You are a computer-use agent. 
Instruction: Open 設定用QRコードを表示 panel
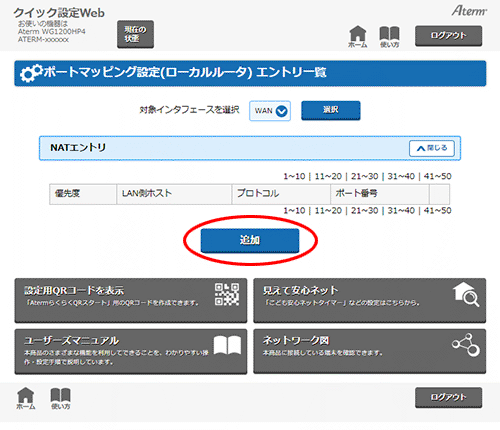pyautogui.click(x=131, y=301)
